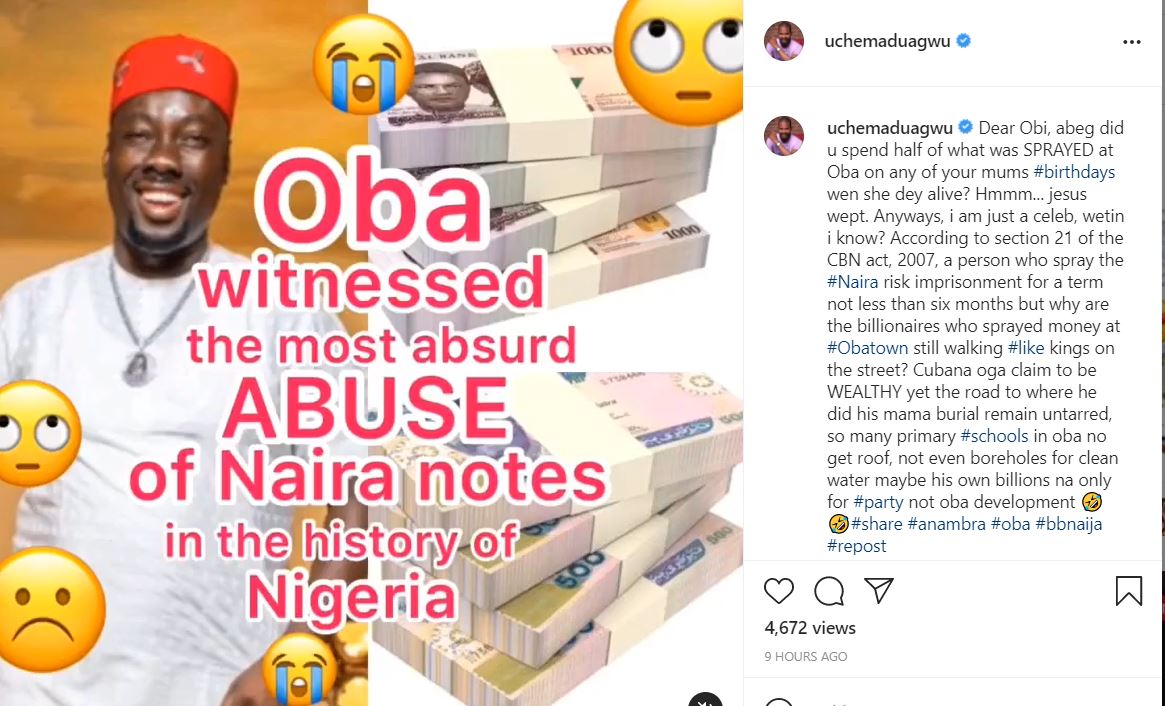1165x706 pixels.
Task: Open caption avatar of uchemaduagwu
Action: pos(784,136)
